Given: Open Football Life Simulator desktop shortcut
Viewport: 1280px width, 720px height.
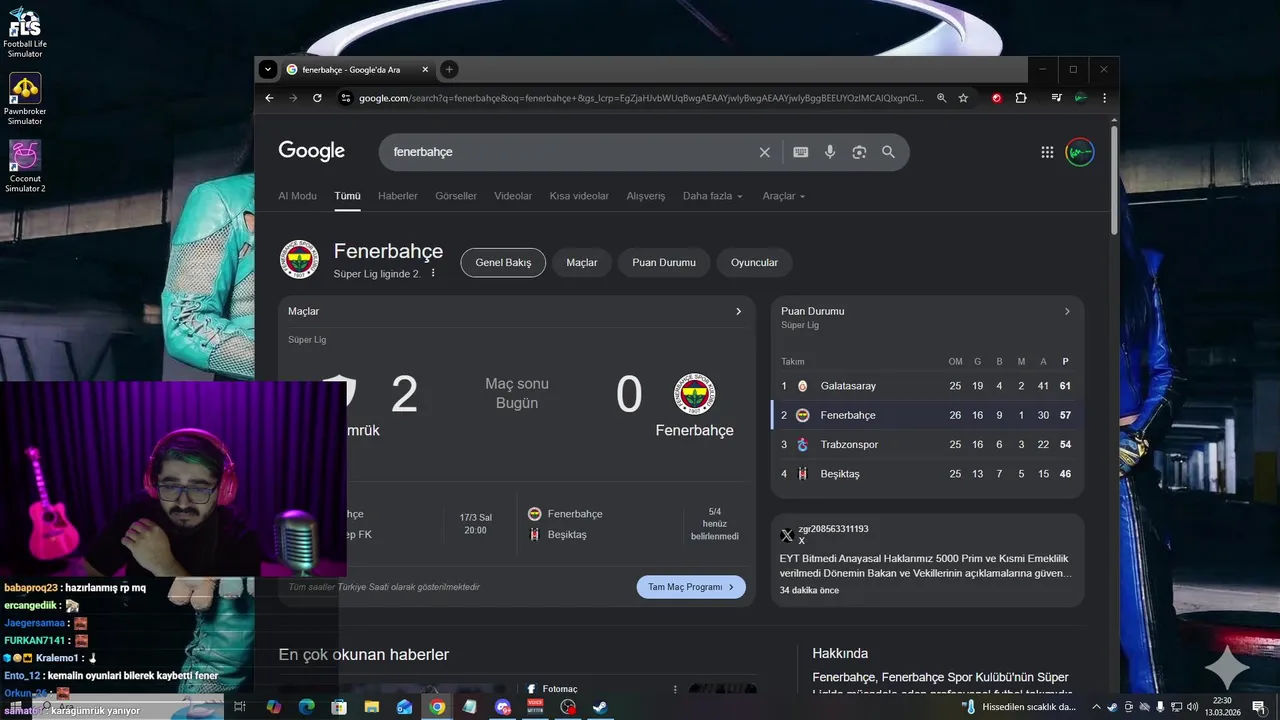Looking at the screenshot, I should pos(25,32).
